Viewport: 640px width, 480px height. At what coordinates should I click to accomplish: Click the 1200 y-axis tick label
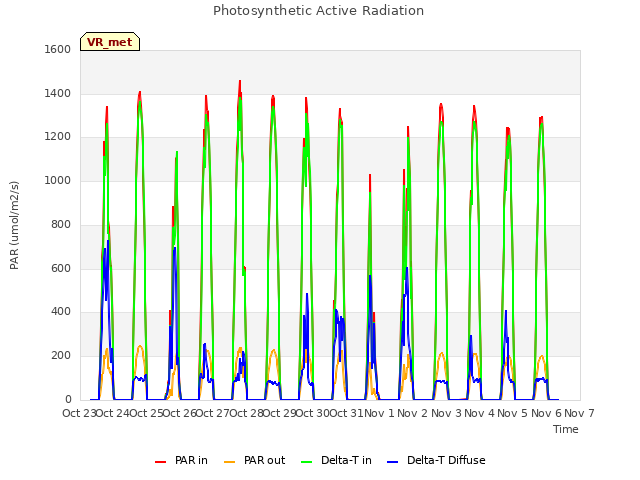(58, 137)
